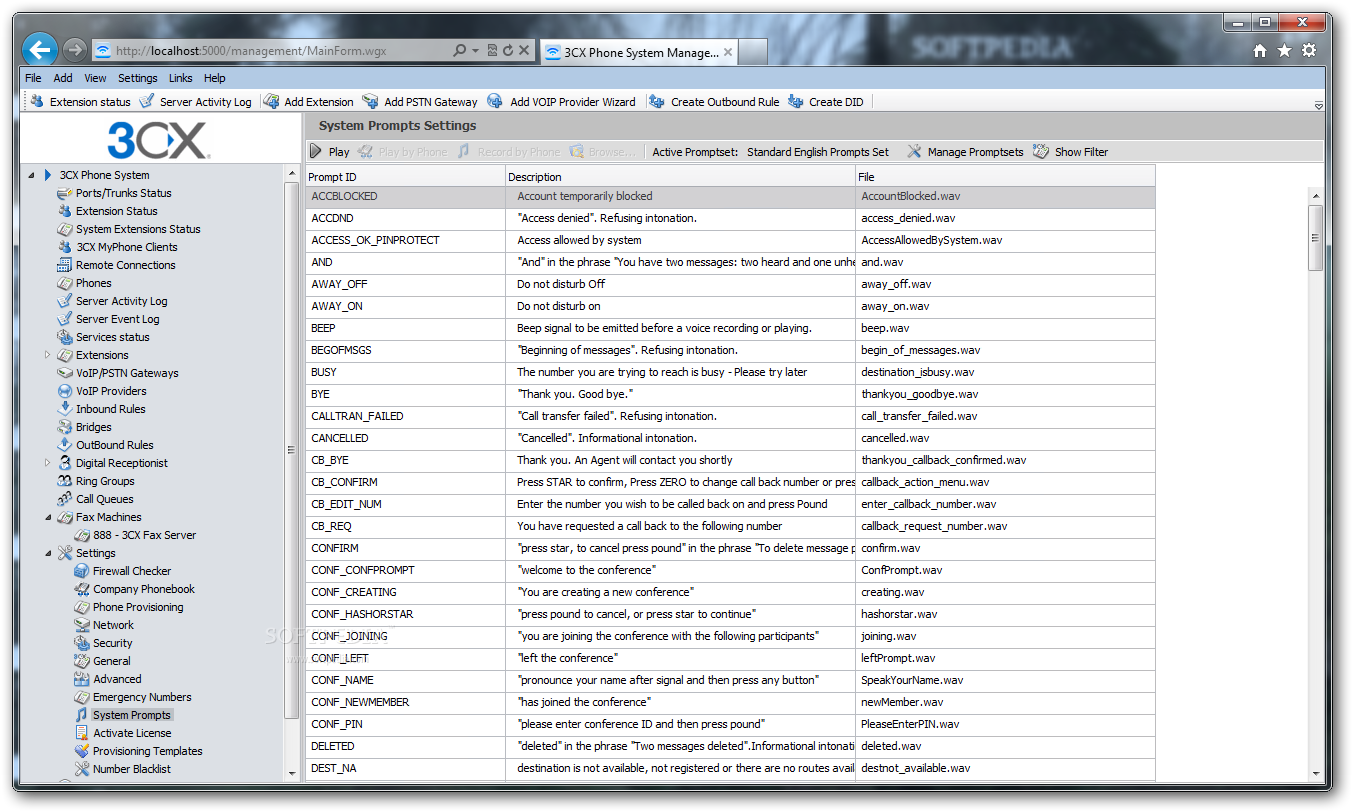Open Server Event Log in sidebar

click(x=117, y=319)
